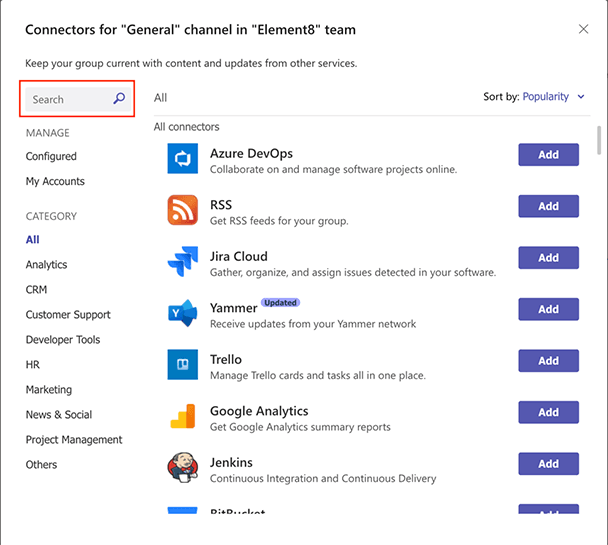Click the Yammer Updated badge
608x545 pixels.
tap(280, 302)
